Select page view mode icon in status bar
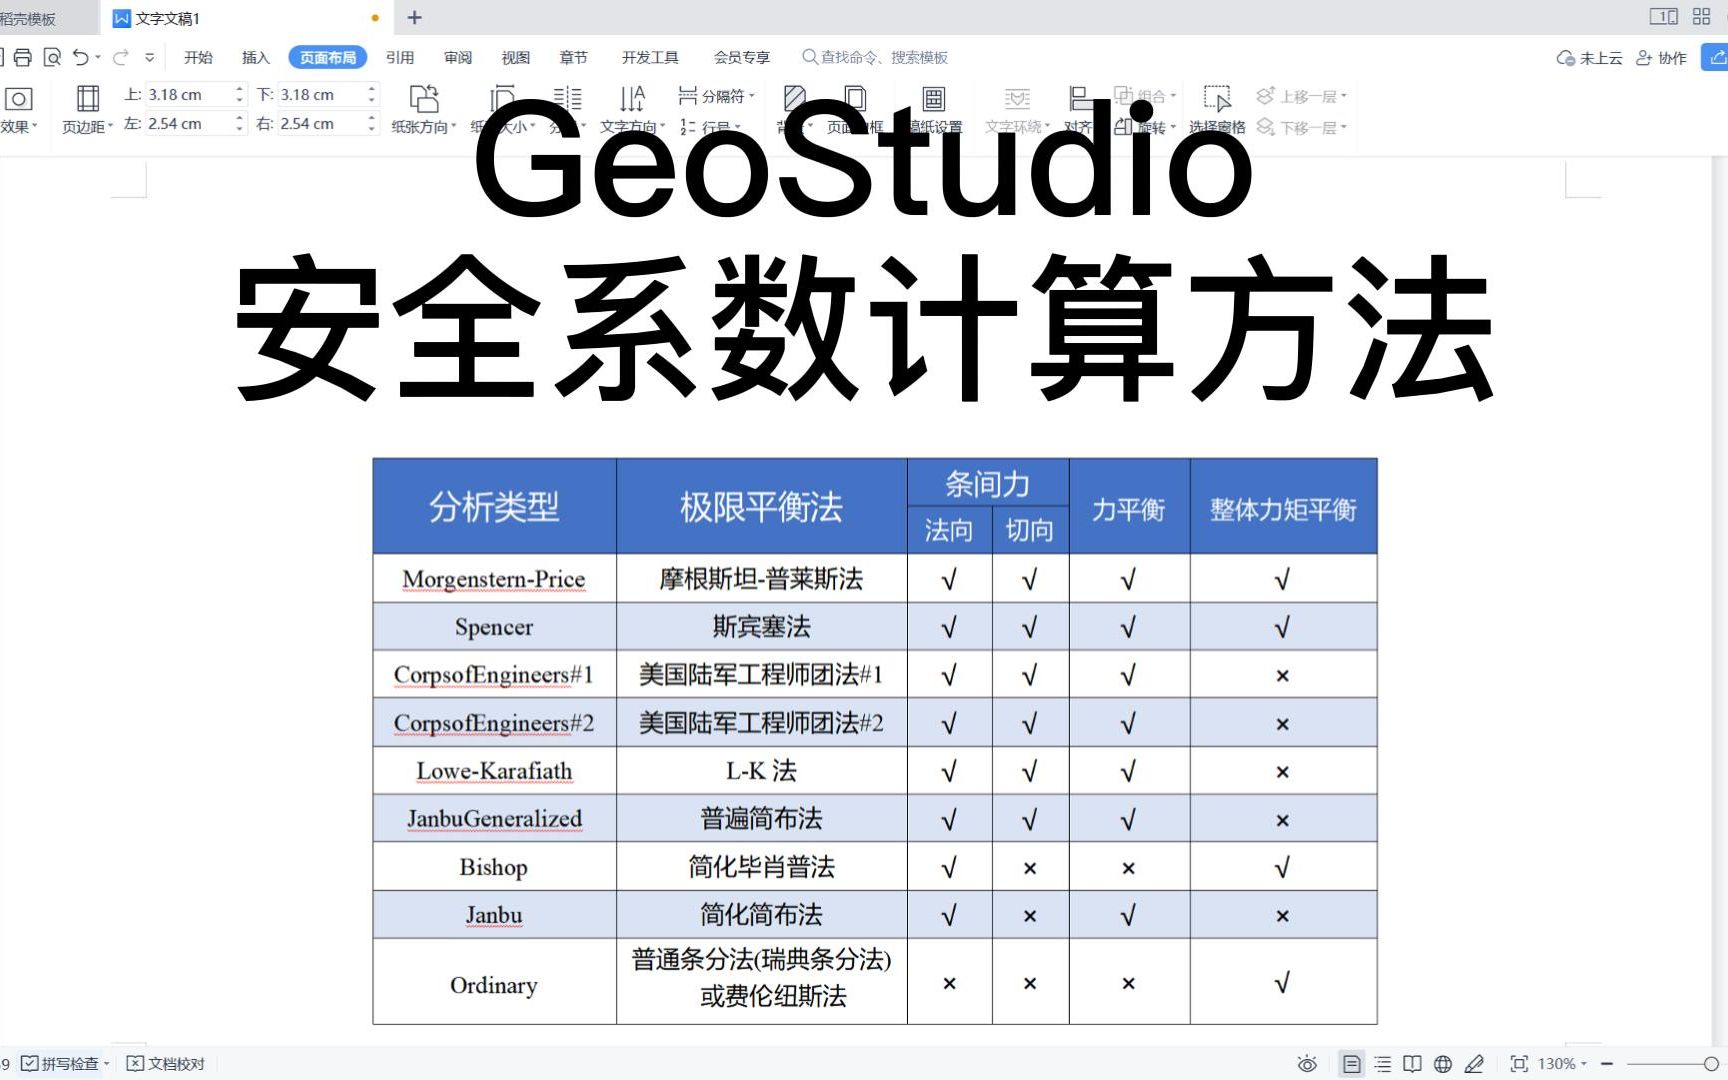 1351,1063
